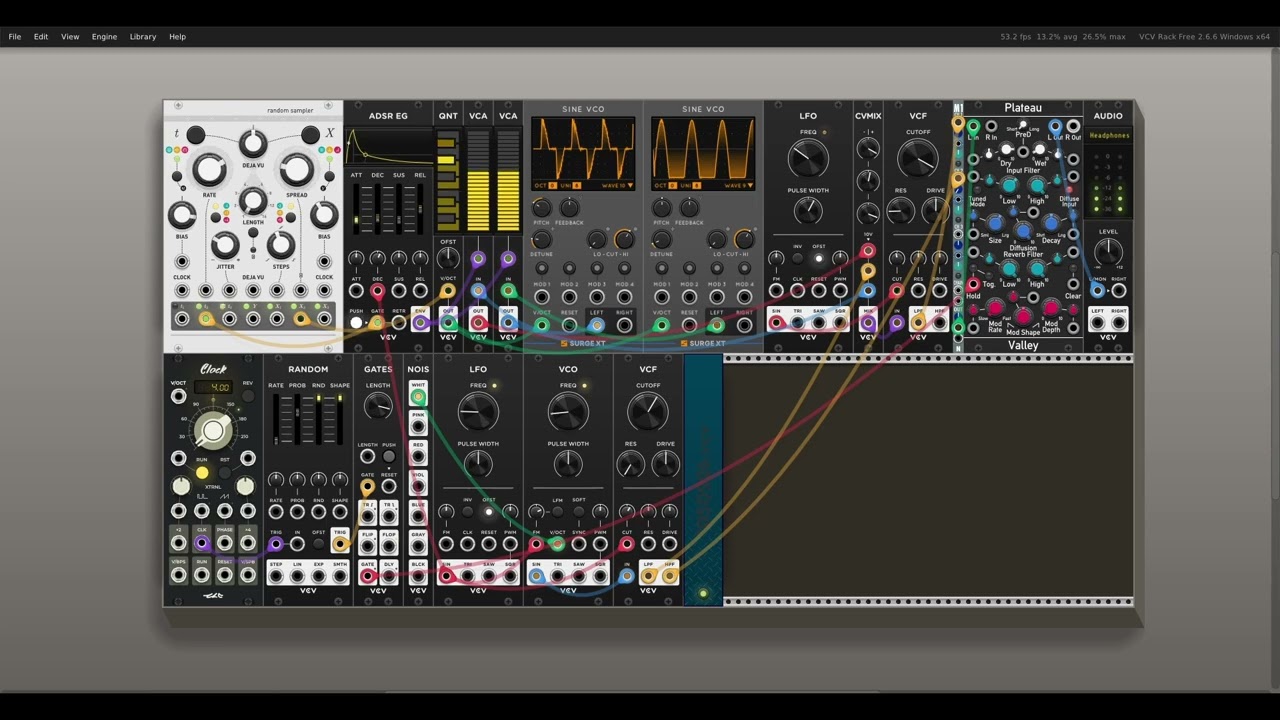This screenshot has width=1280, height=720.
Task: Toggle the Clock RST button
Action: point(225,472)
